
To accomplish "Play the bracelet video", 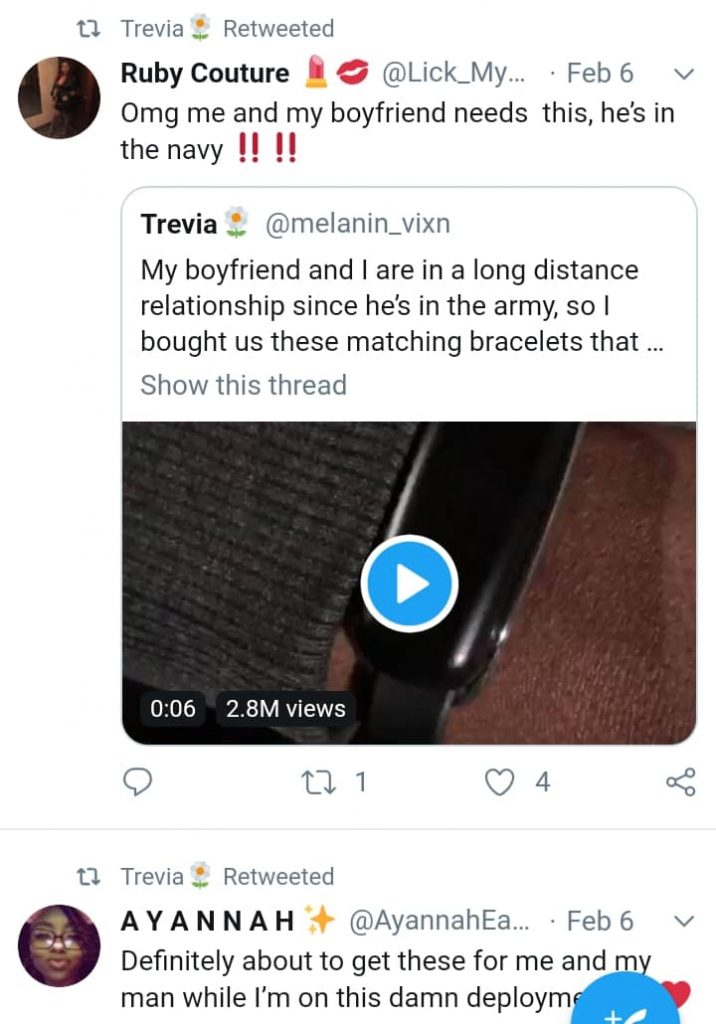I will click(409, 584).
